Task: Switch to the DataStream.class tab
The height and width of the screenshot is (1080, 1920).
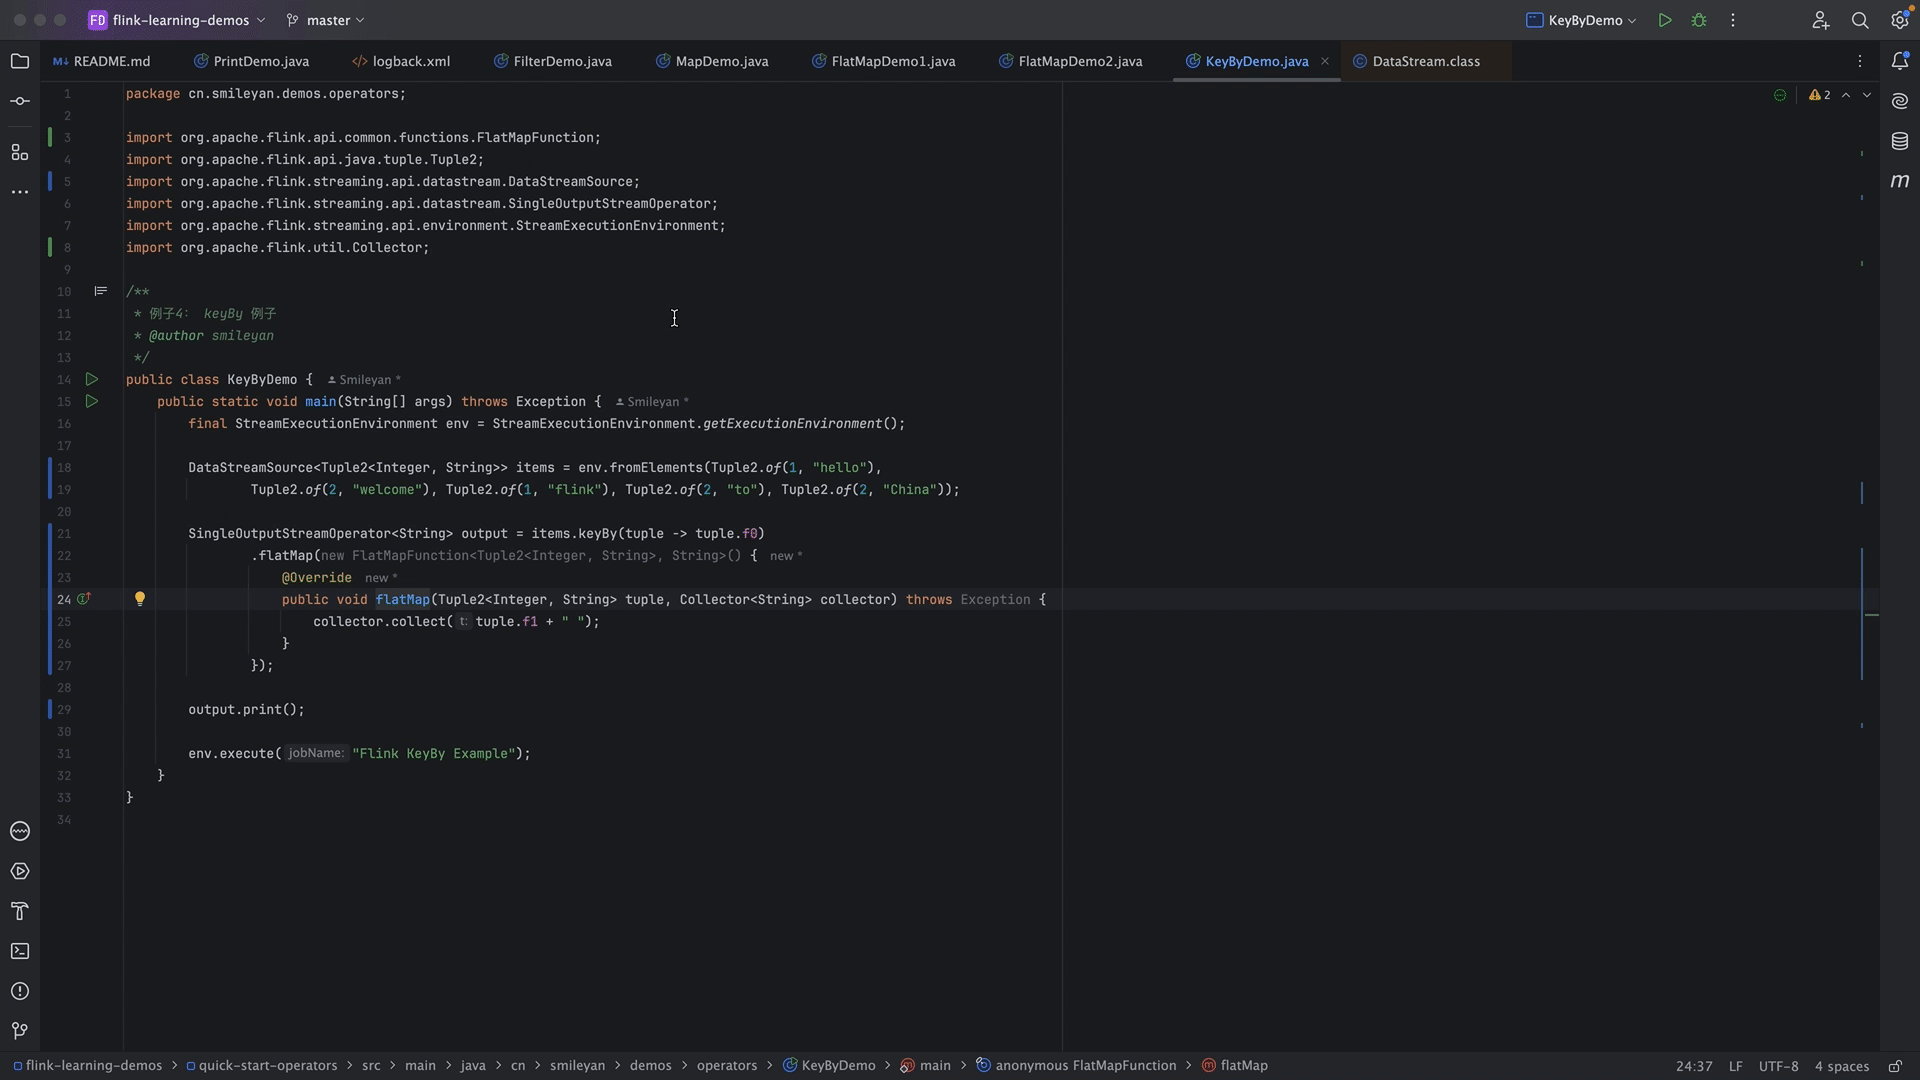Action: pyautogui.click(x=1425, y=61)
